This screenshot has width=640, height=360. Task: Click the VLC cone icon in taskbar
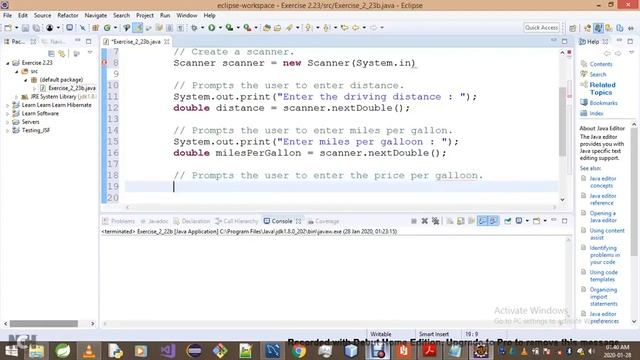89,351
